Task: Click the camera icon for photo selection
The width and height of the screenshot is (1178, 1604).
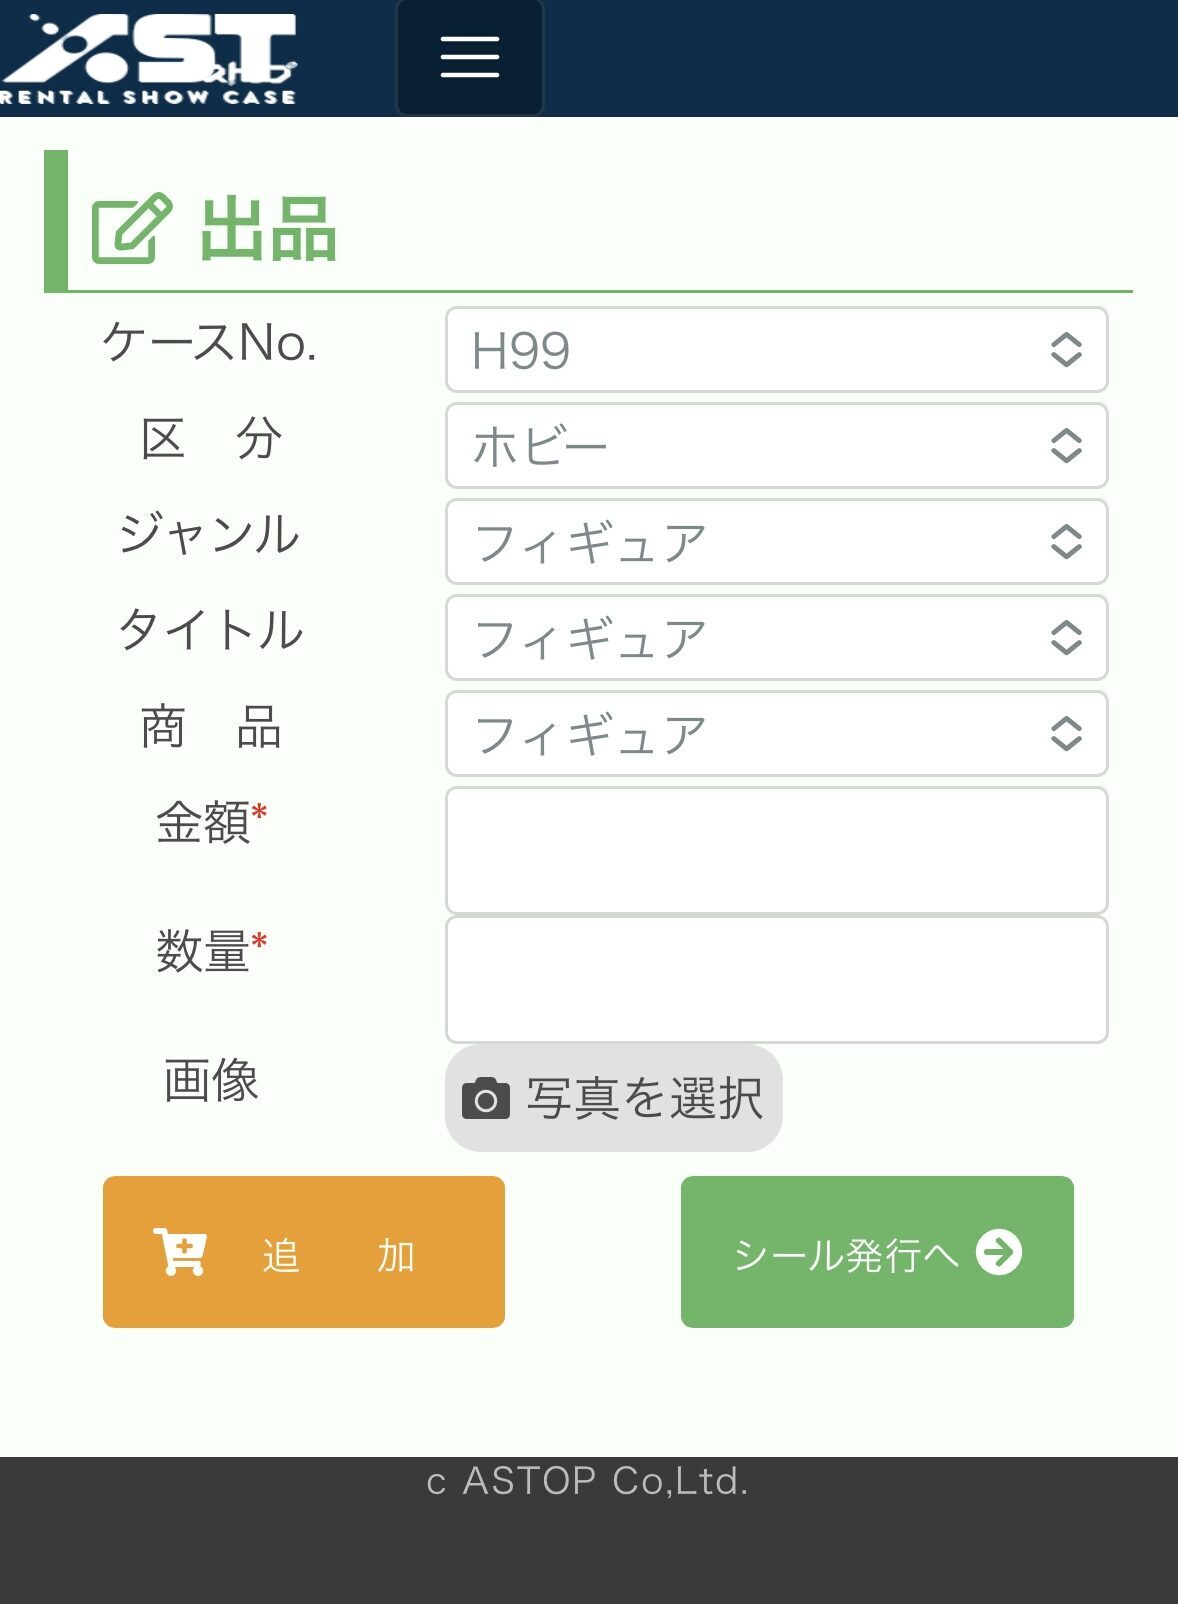Action: tap(485, 1098)
